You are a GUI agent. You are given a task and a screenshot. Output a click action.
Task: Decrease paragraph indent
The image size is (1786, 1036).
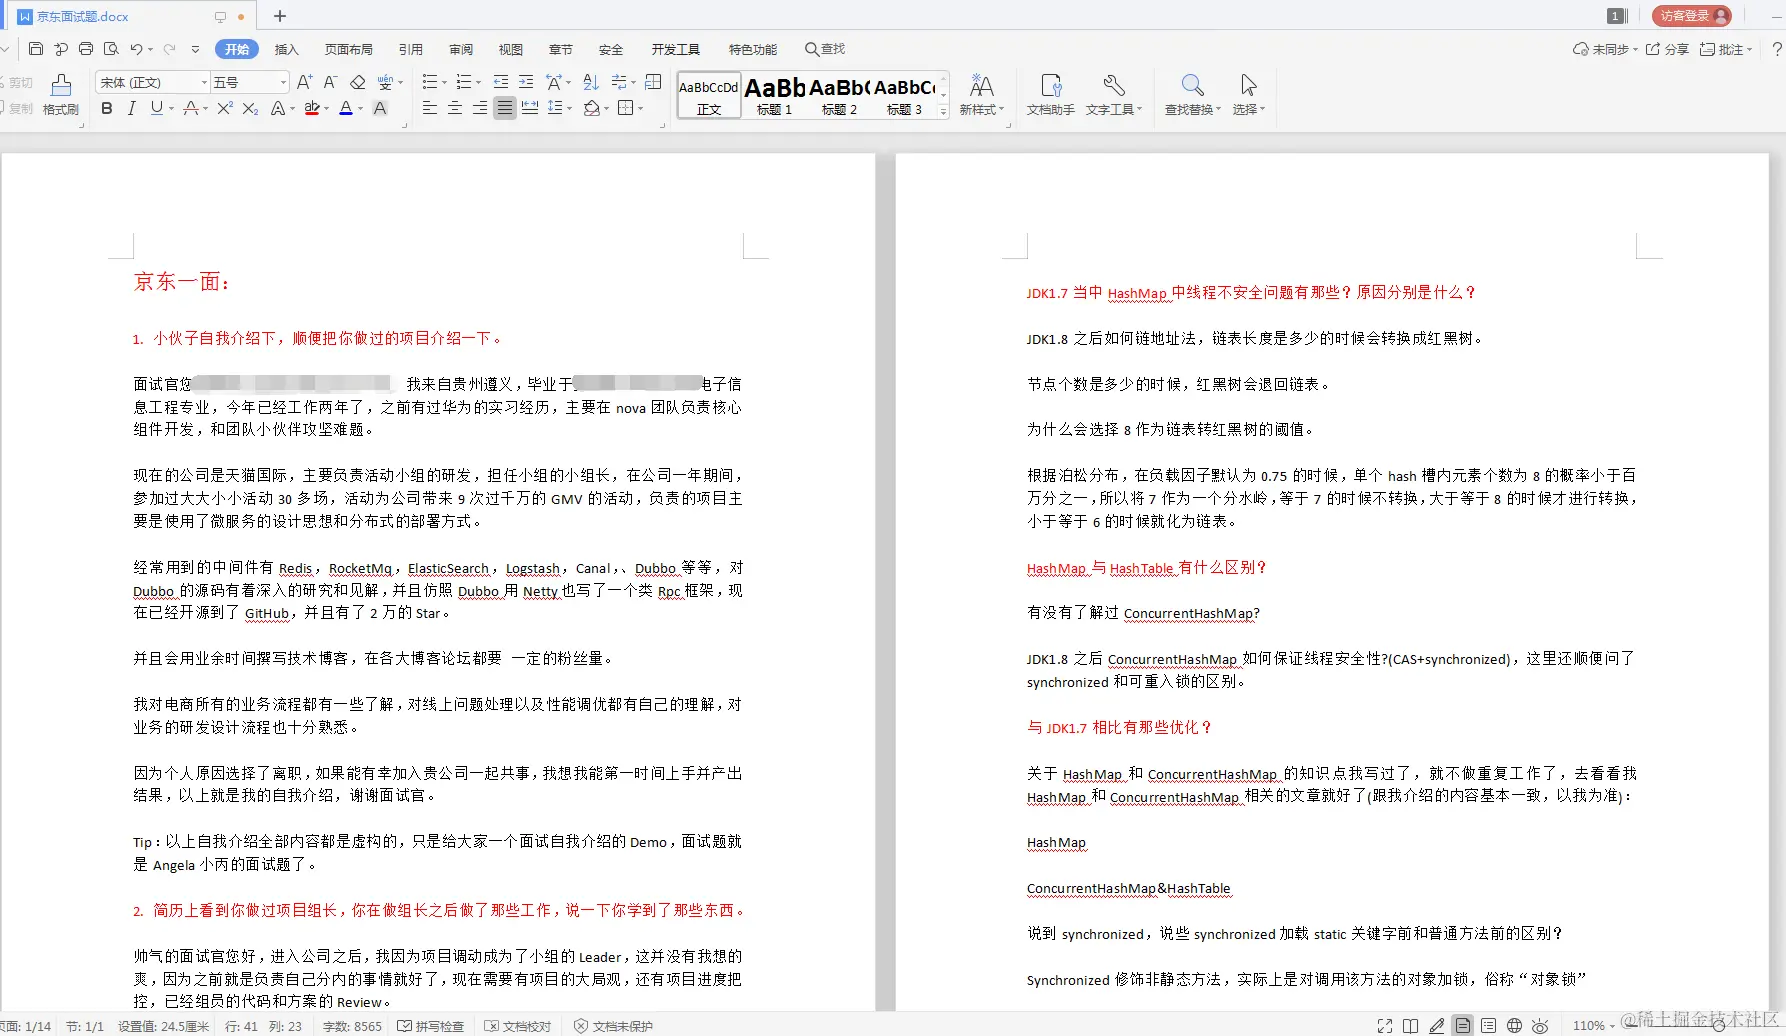[x=501, y=82]
